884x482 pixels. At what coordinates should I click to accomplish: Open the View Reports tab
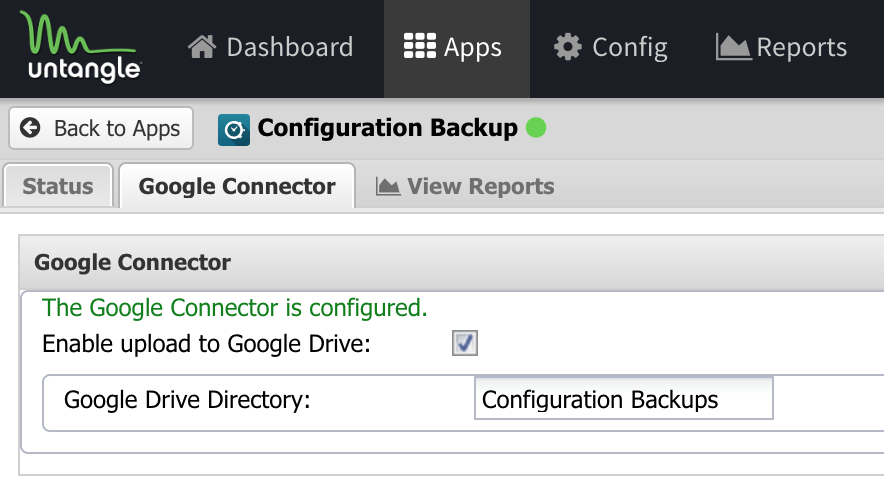[x=465, y=187]
